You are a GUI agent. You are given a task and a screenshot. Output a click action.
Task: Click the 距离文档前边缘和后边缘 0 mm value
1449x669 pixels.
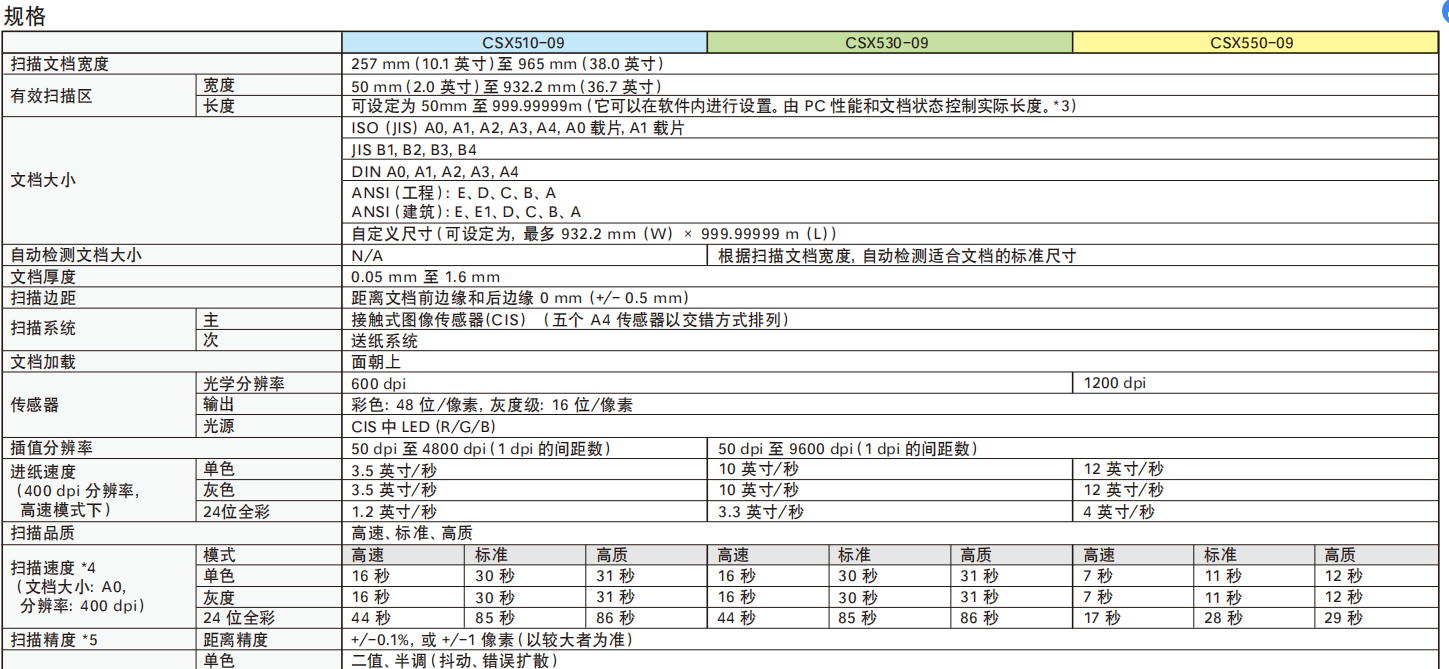tap(520, 297)
